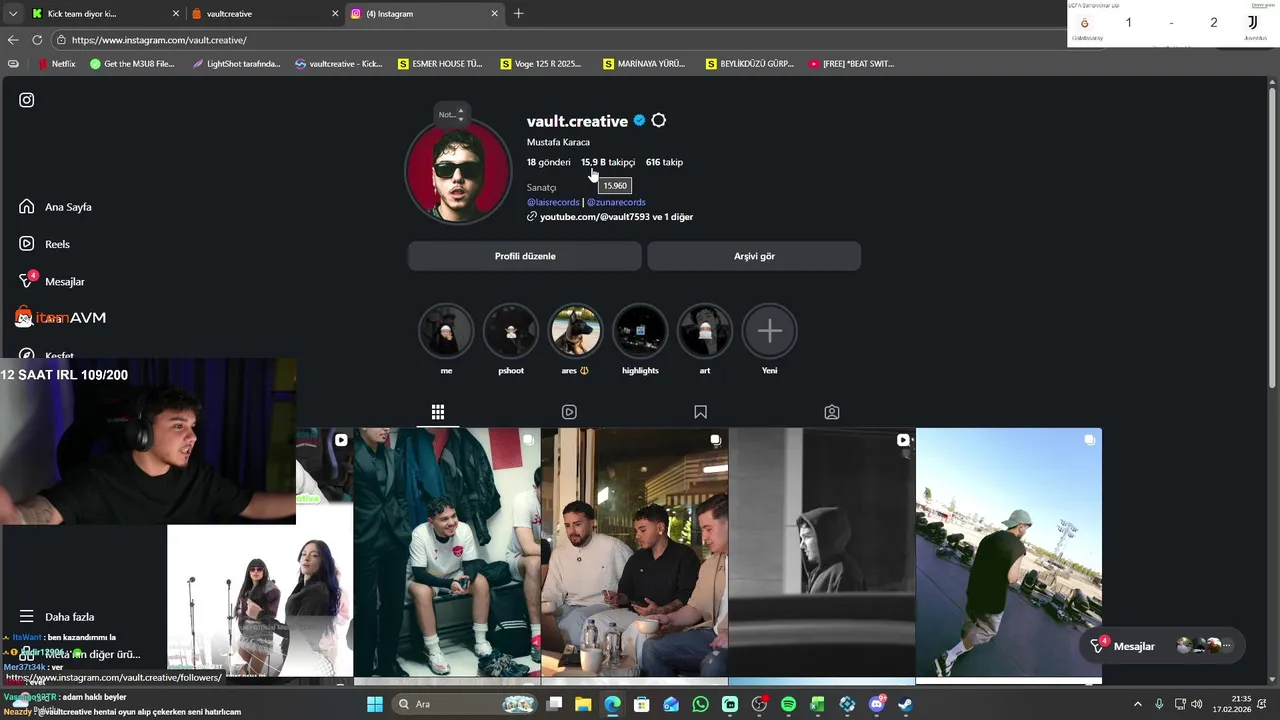Screen dimensions: 1280x720
Task: Open the Windows Start menu
Action: (375, 704)
